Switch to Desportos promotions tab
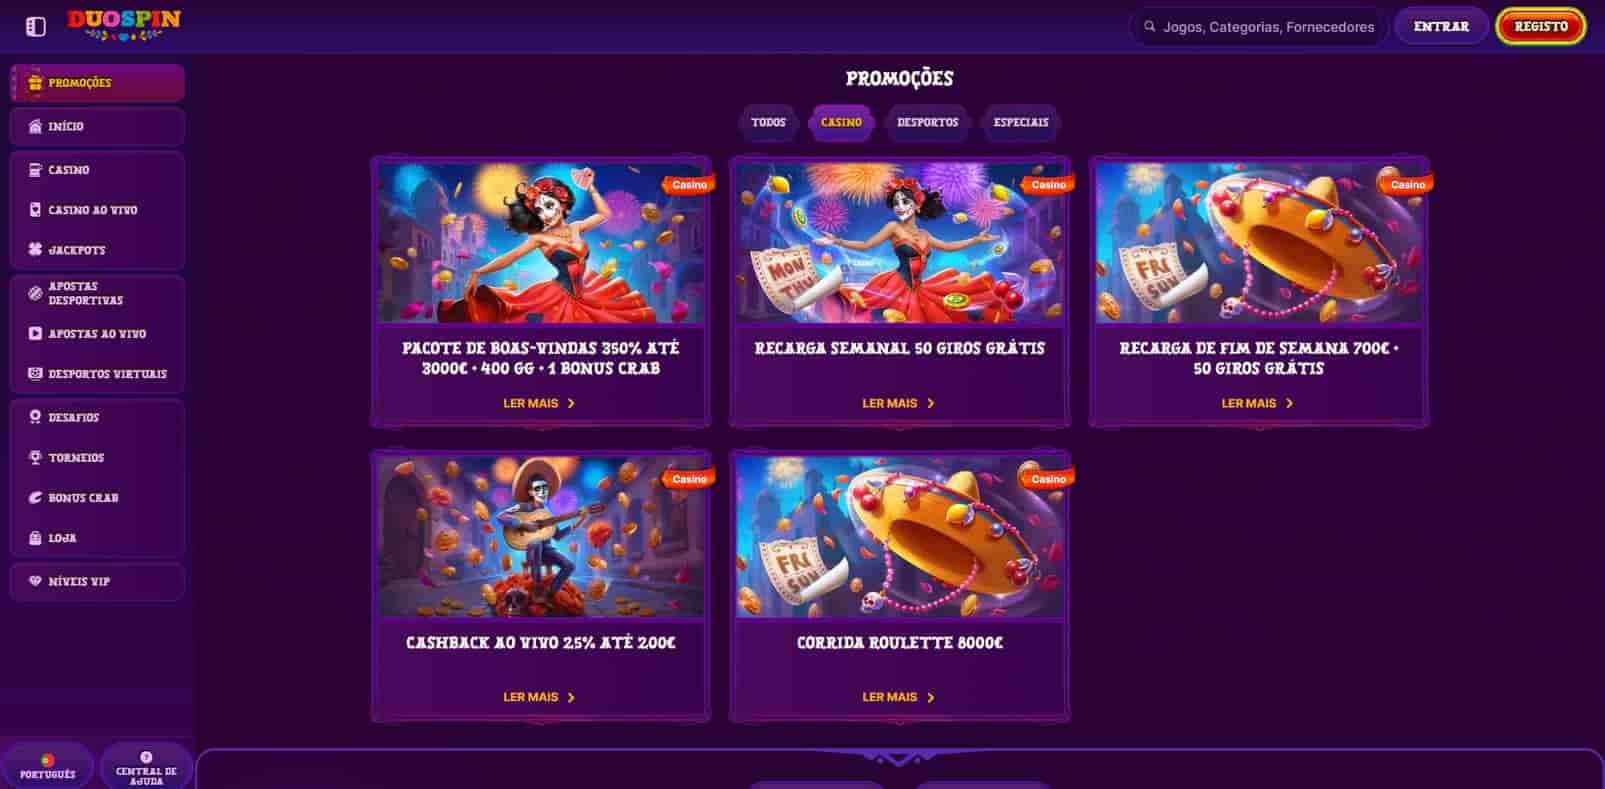Image resolution: width=1605 pixels, height=789 pixels. 927,123
